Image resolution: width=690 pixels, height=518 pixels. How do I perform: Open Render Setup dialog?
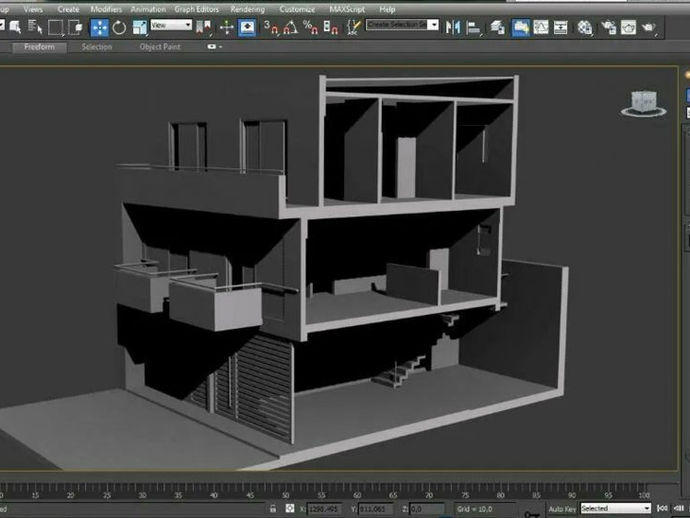(x=609, y=27)
